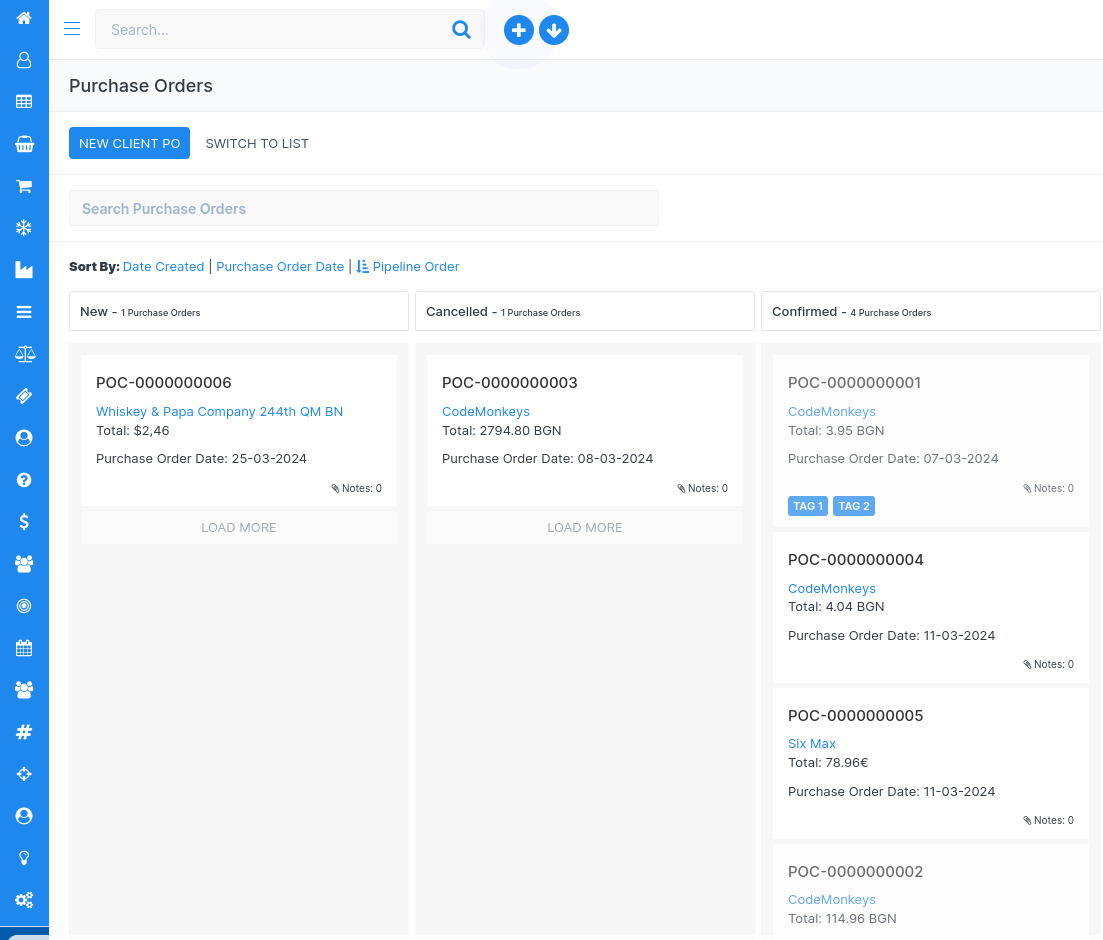This screenshot has height=940, width=1103.
Task: Click the NEW CLIENT PO button
Action: pyautogui.click(x=129, y=143)
